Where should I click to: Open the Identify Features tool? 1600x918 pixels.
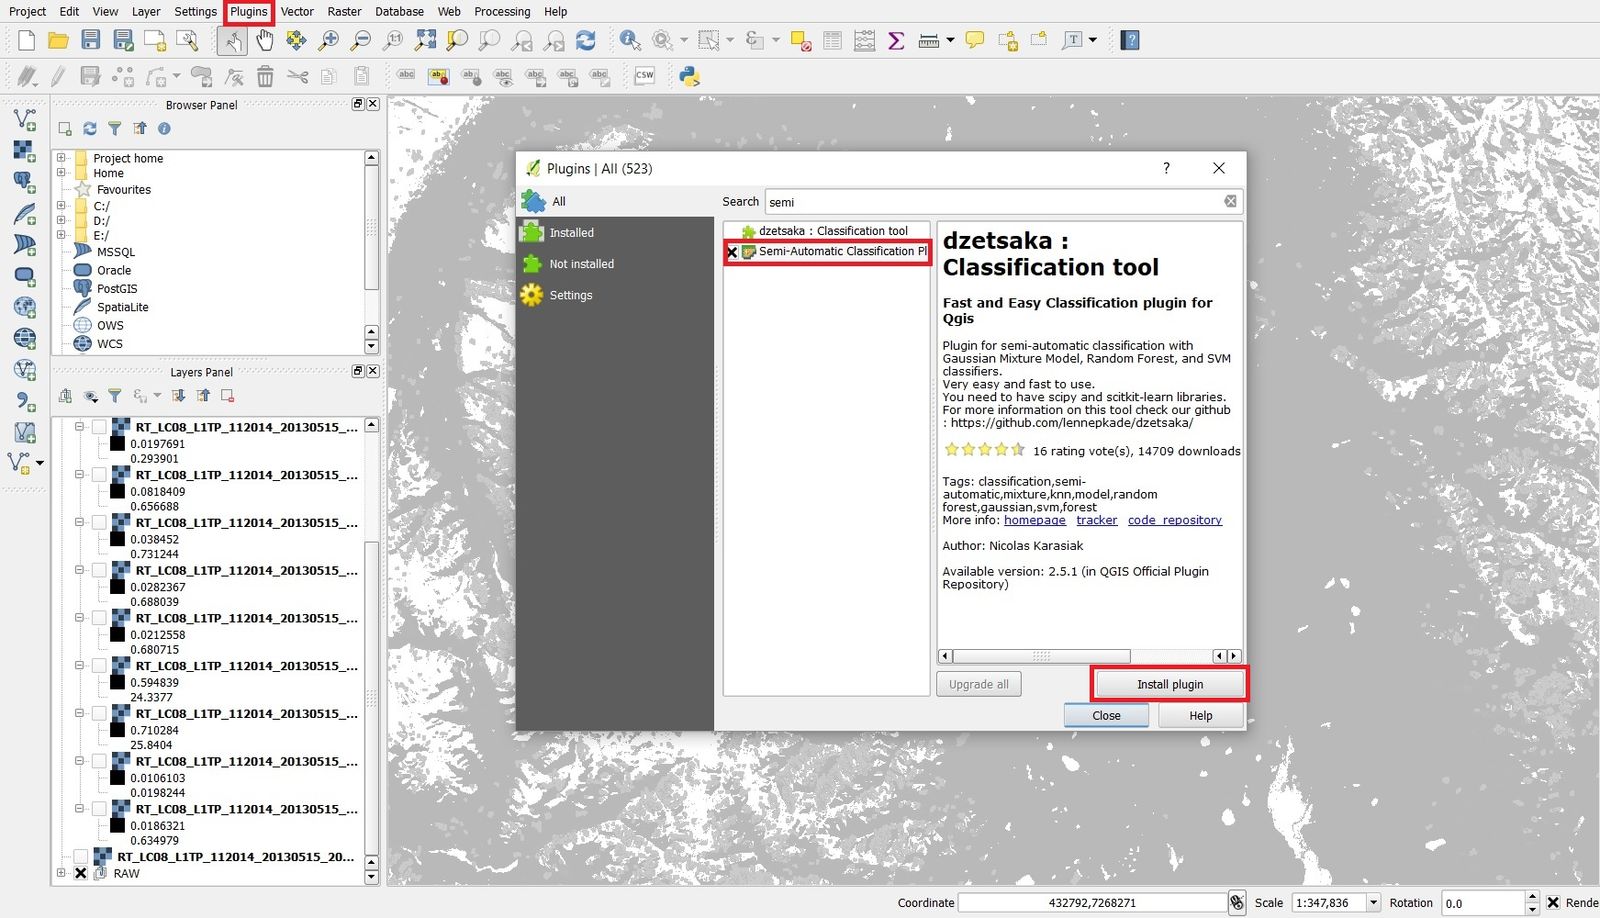630,41
